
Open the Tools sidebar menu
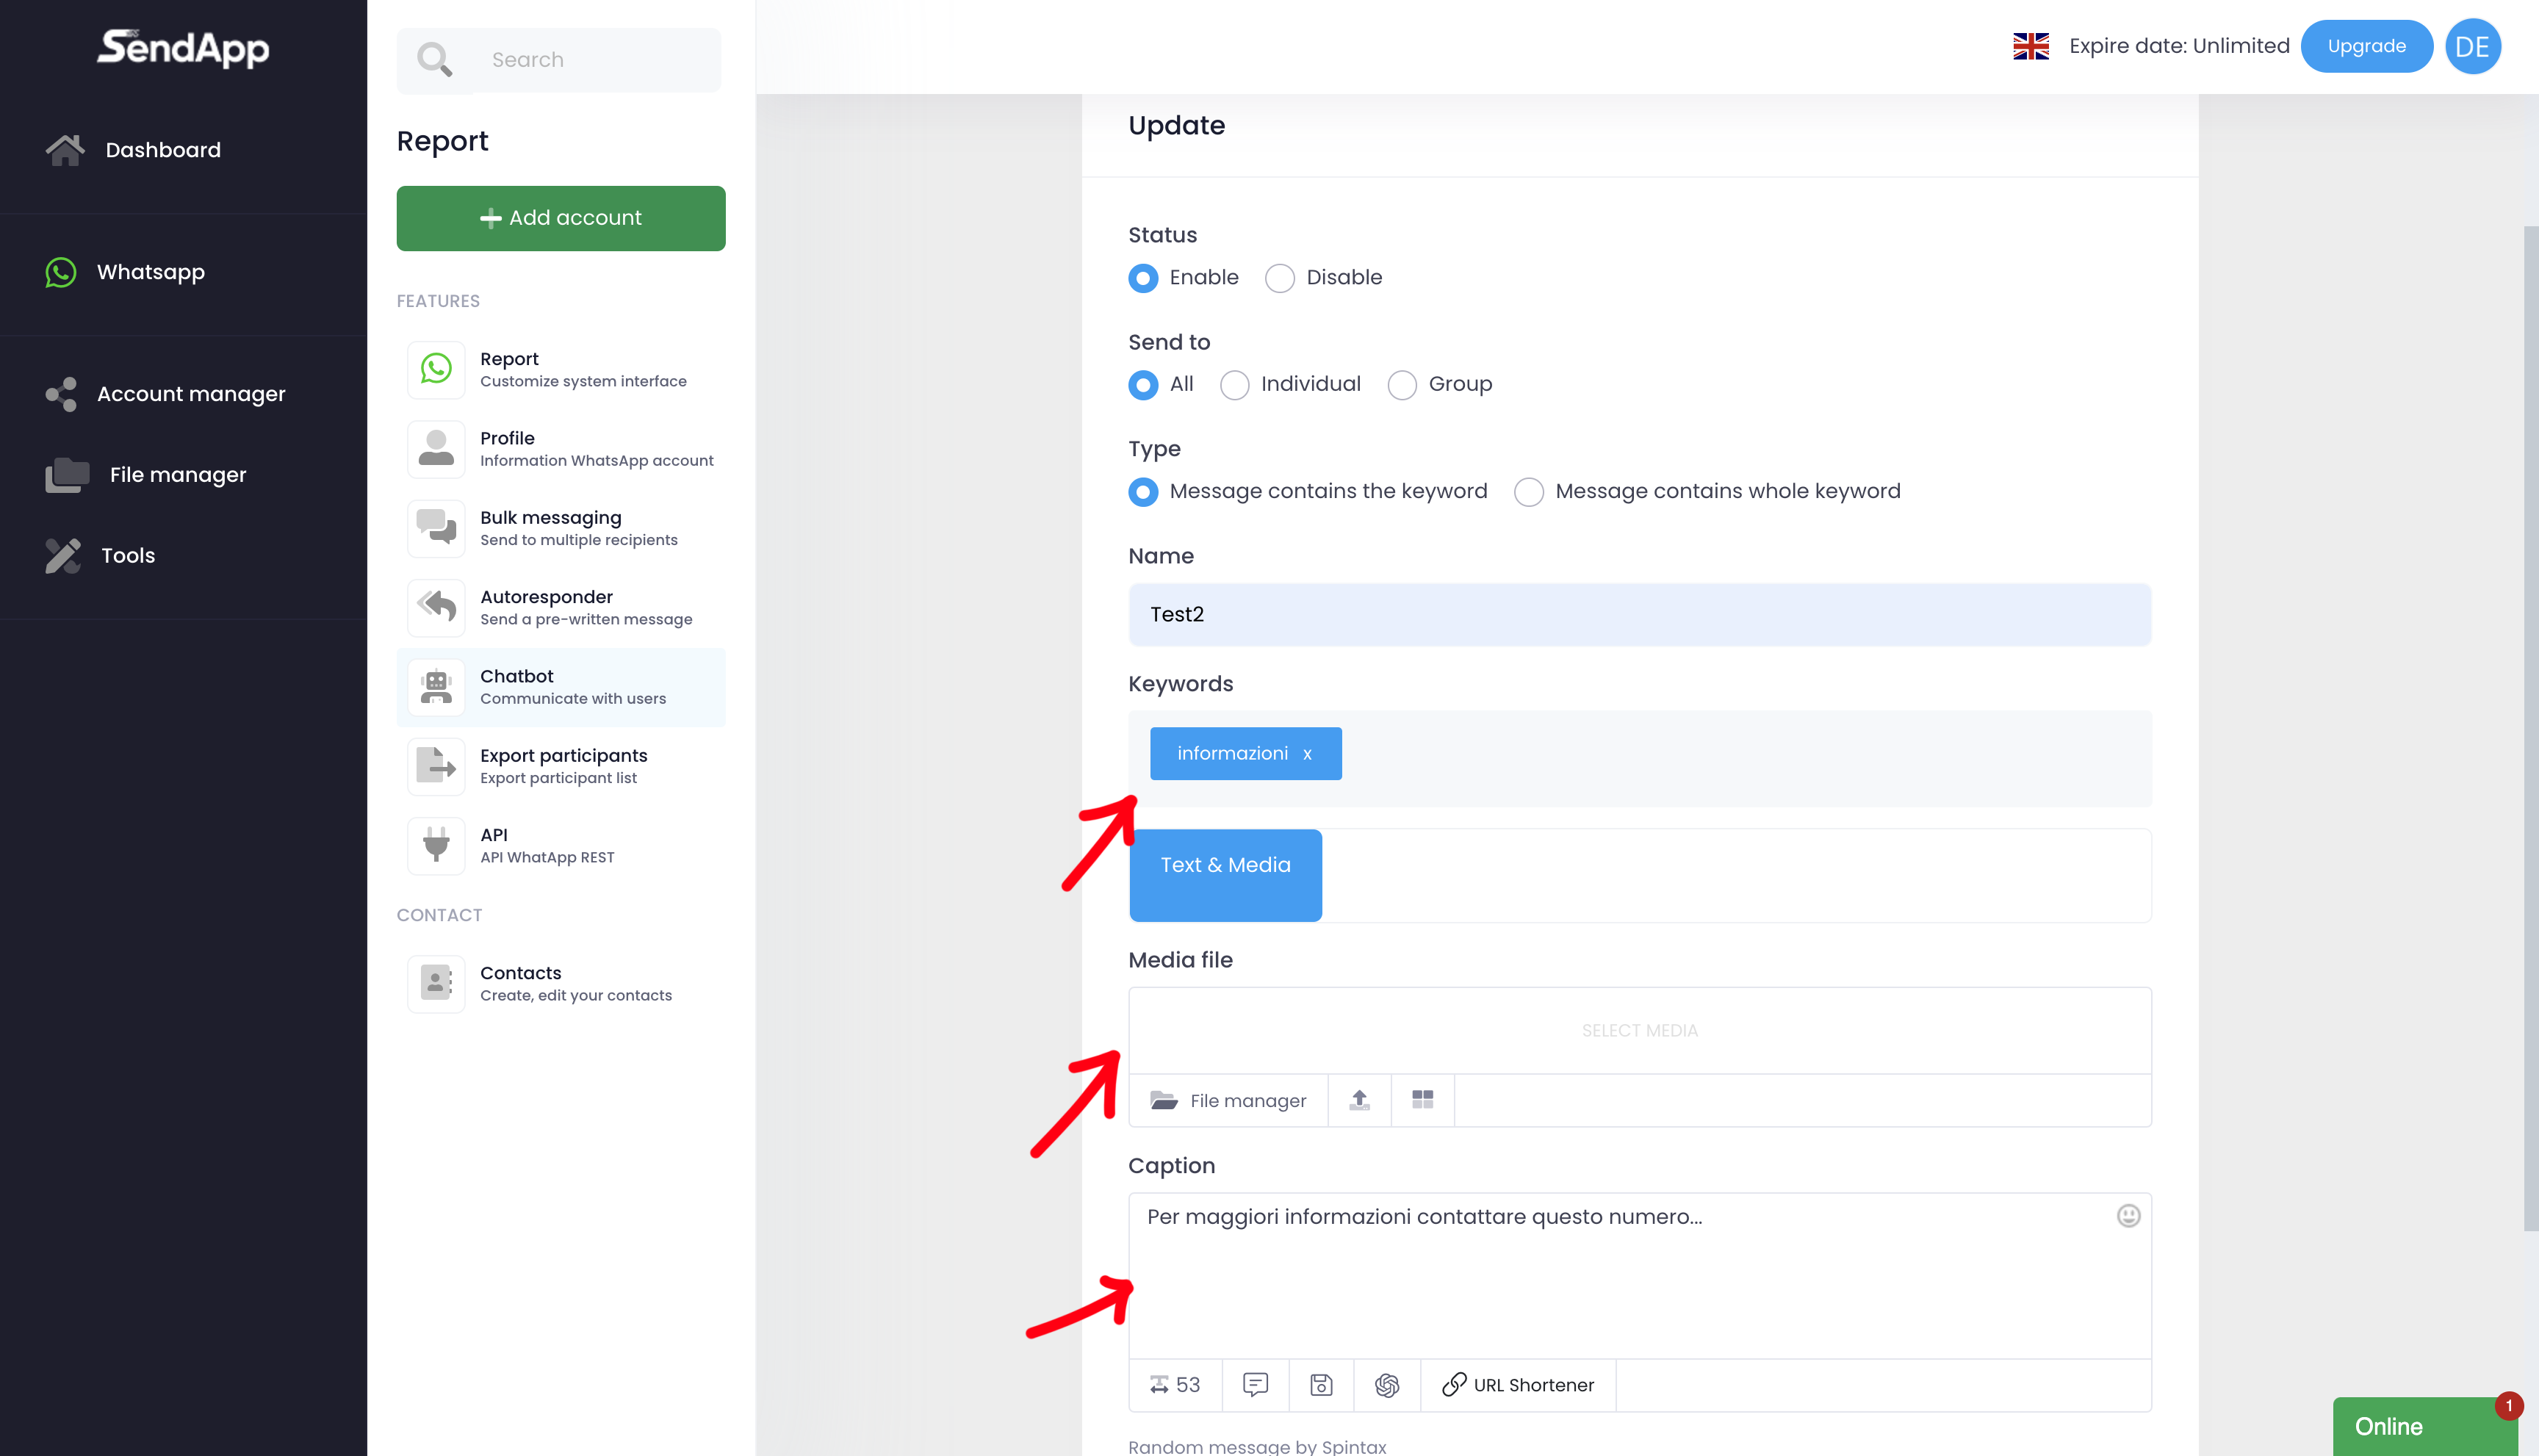pyautogui.click(x=128, y=555)
